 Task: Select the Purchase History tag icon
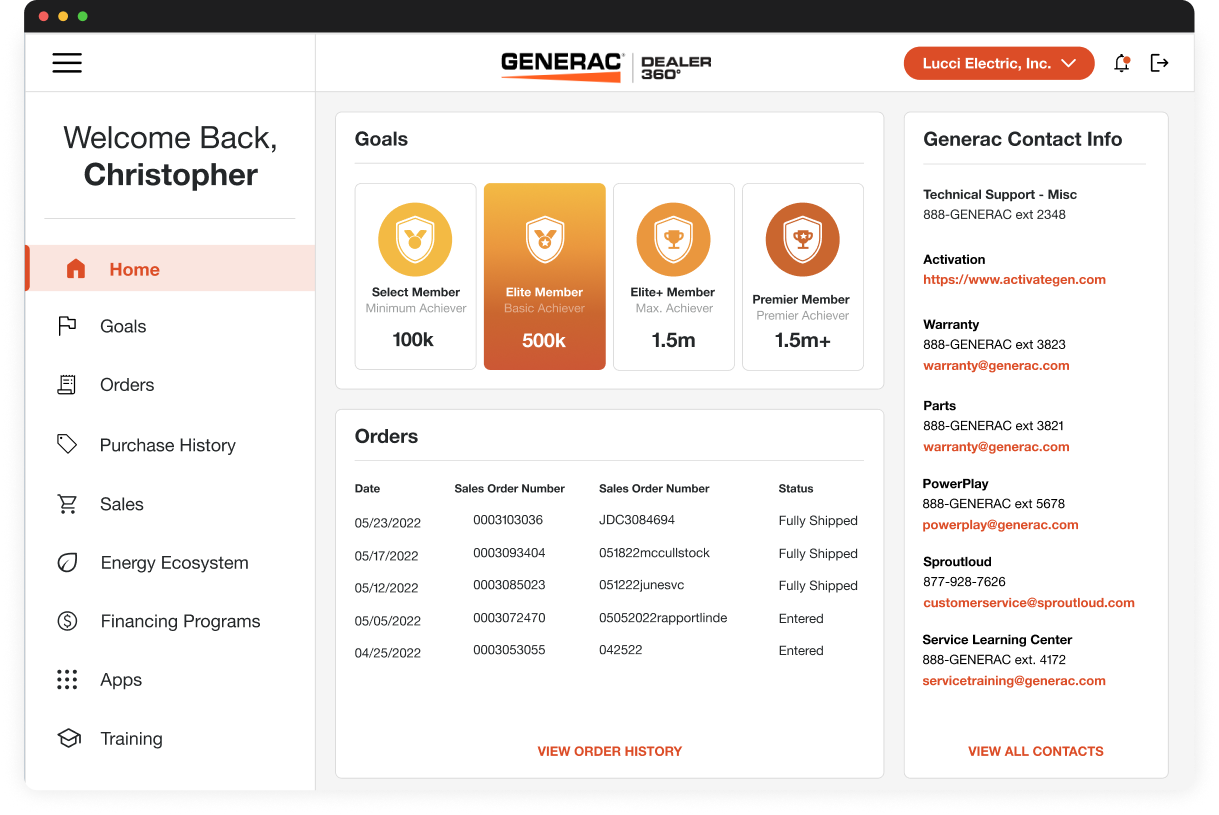[x=67, y=444]
